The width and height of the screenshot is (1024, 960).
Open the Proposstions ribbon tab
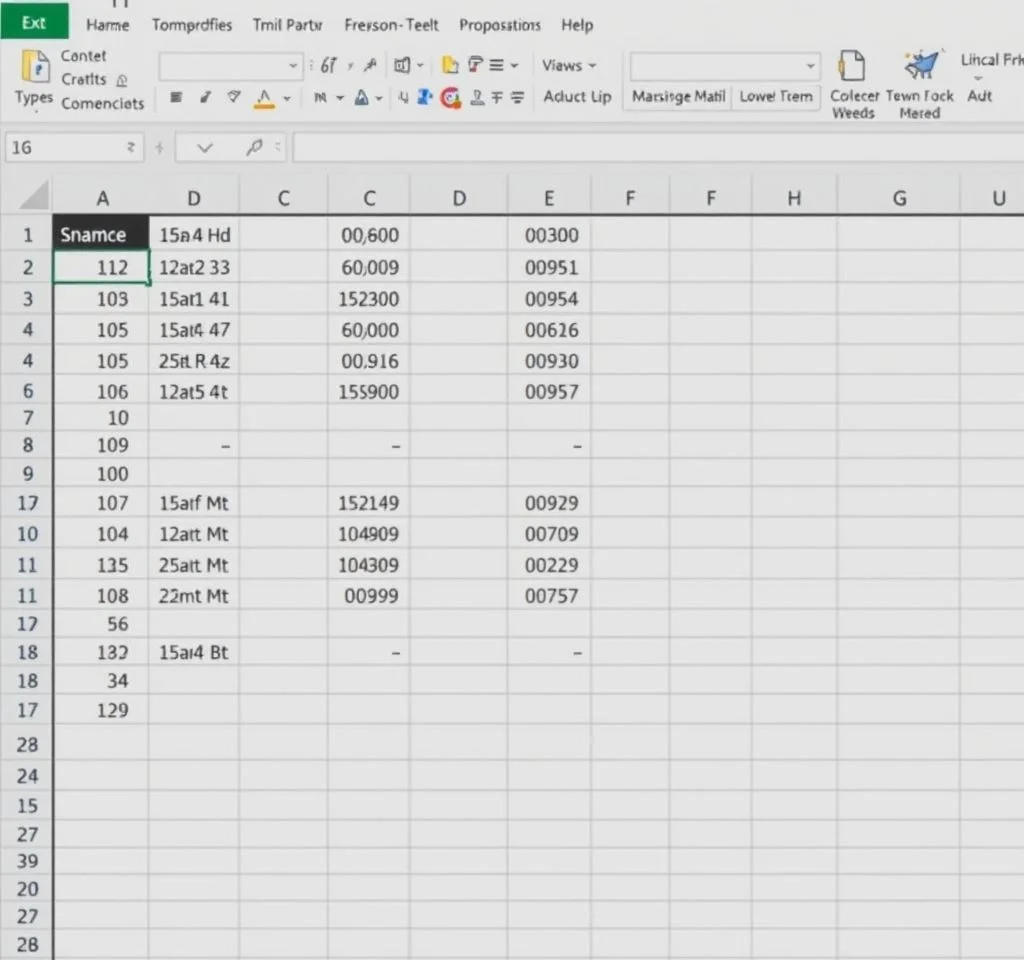(499, 25)
